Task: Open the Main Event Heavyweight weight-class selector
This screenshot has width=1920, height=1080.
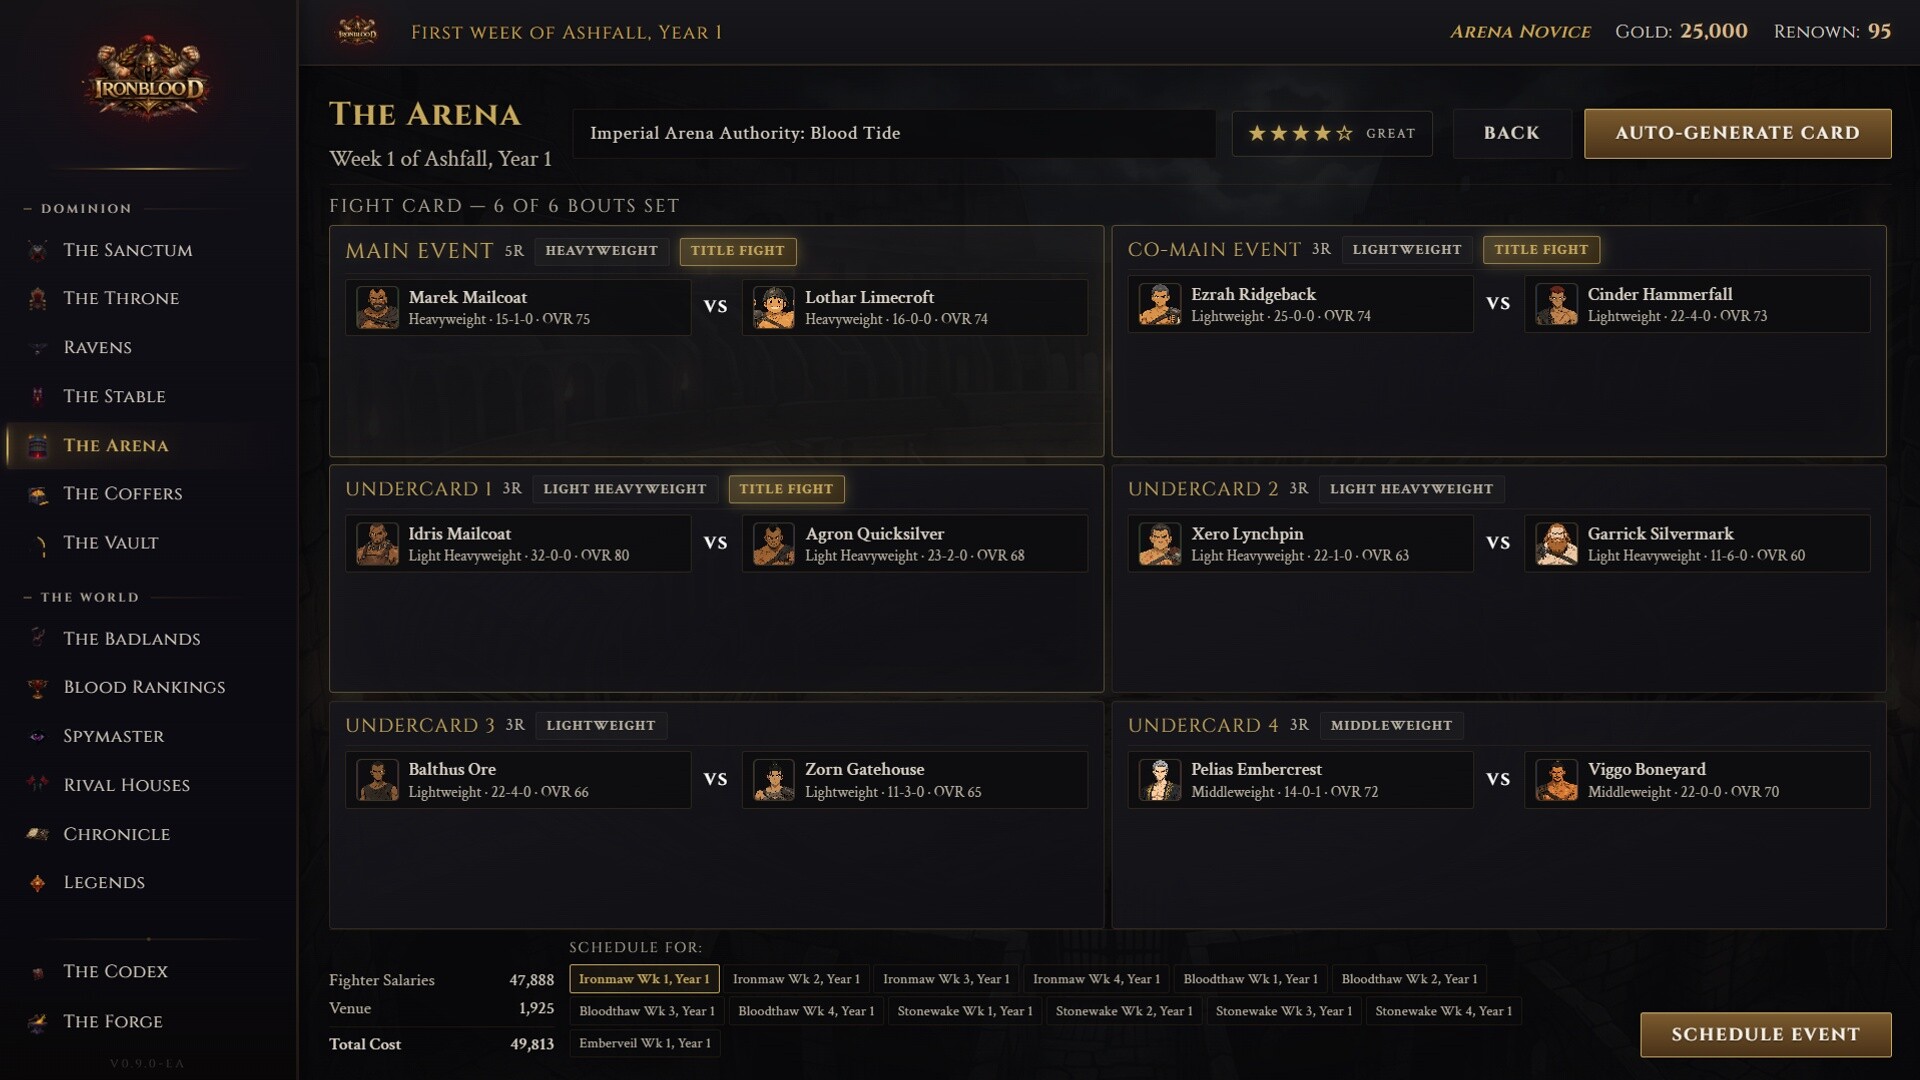Action: tap(601, 251)
